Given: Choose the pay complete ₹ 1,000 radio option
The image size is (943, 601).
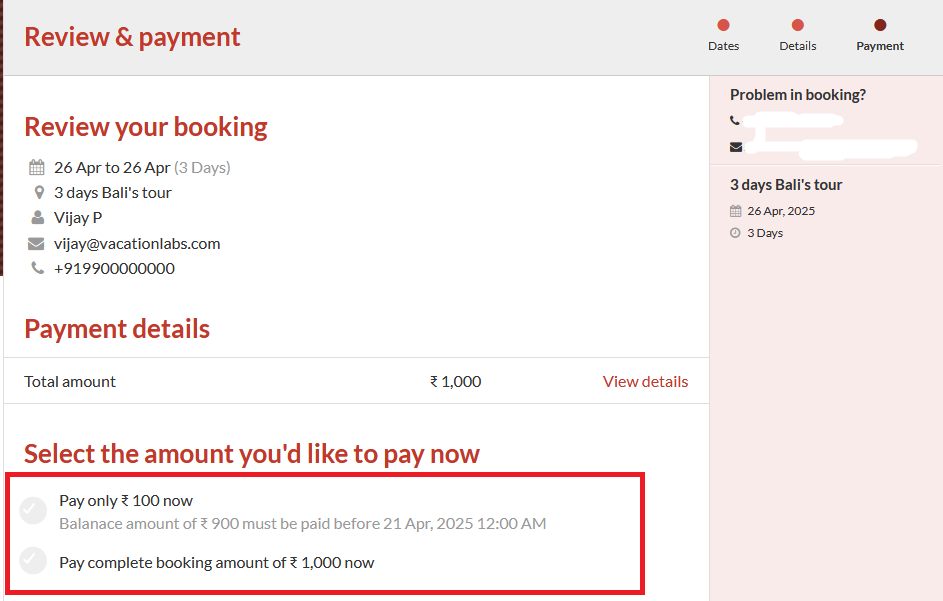Looking at the screenshot, I should pos(34,561).
